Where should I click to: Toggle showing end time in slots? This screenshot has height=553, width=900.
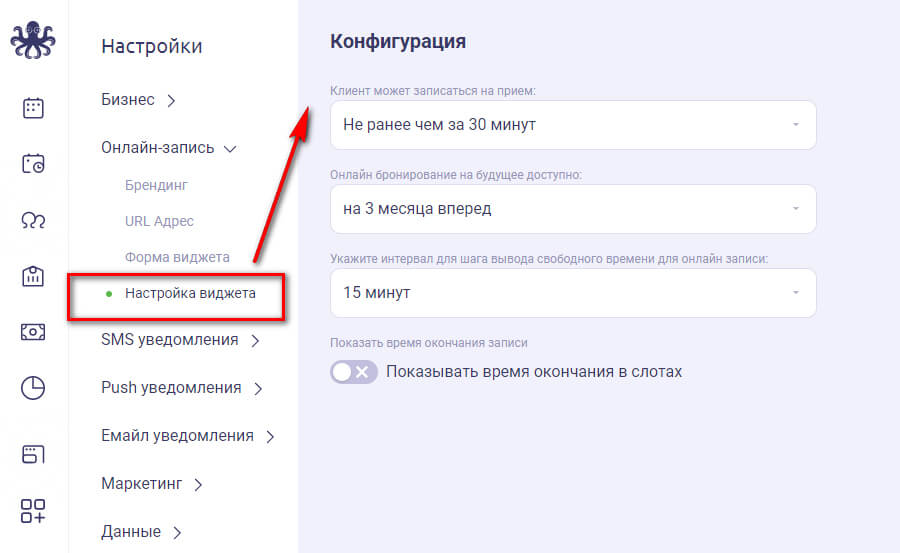[354, 372]
